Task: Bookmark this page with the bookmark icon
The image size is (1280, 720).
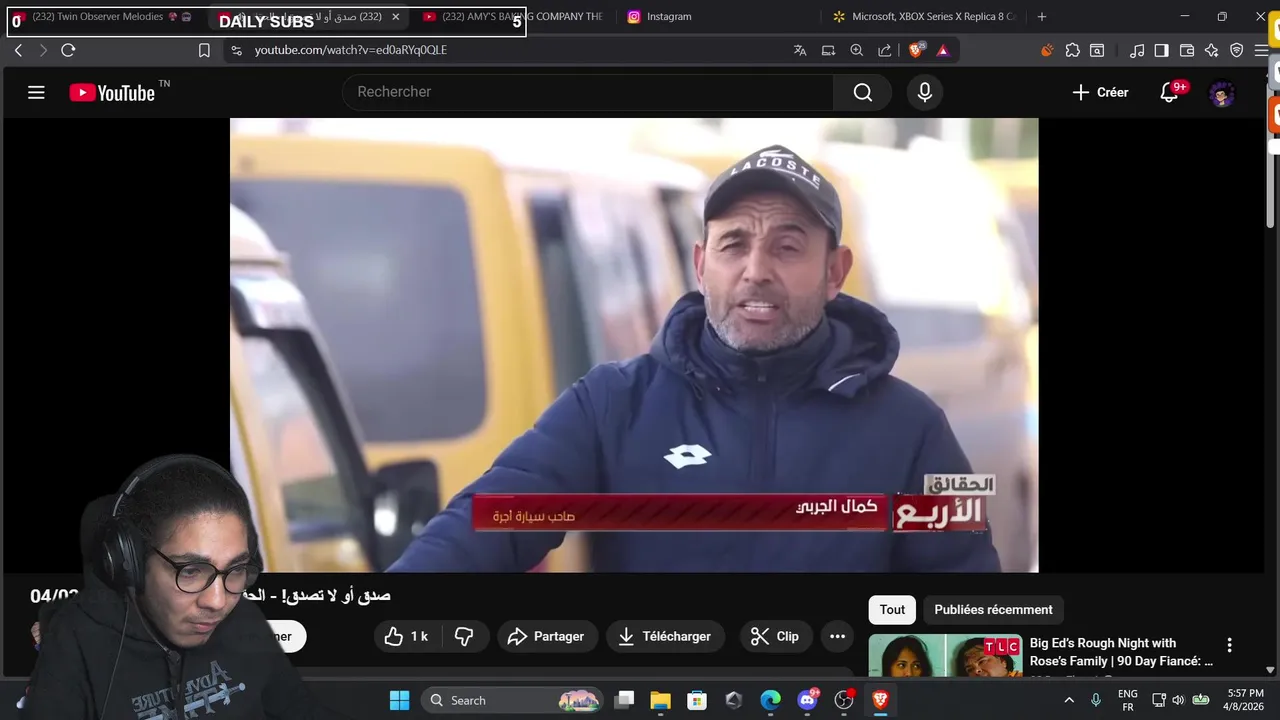Action: (x=204, y=50)
